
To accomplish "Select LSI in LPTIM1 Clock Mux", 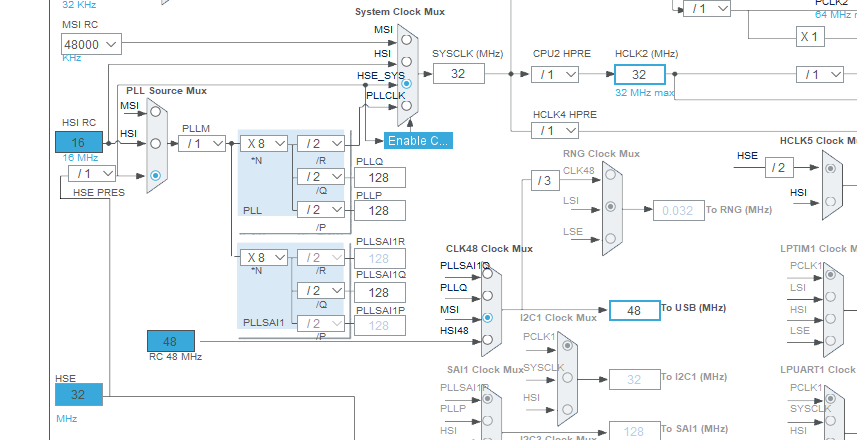I will point(831,297).
